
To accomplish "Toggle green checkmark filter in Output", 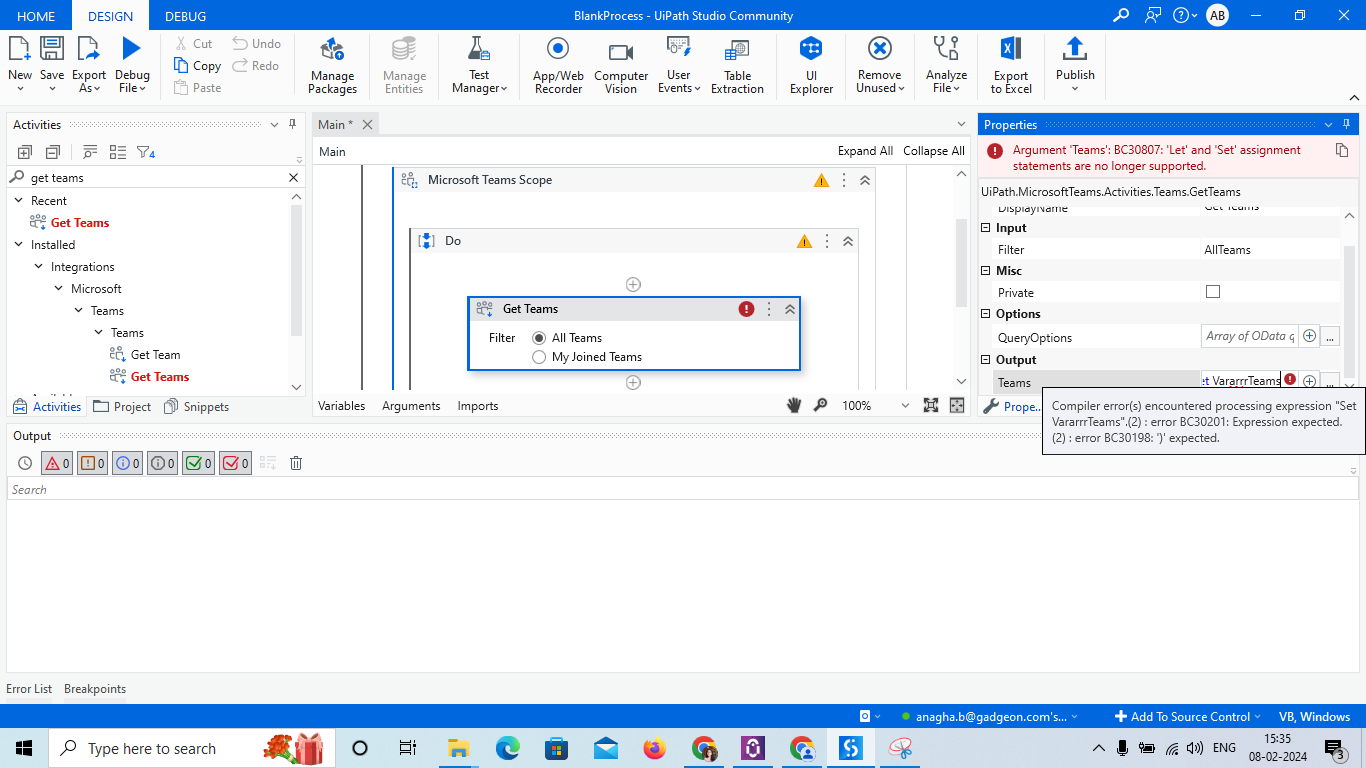I will 198,463.
